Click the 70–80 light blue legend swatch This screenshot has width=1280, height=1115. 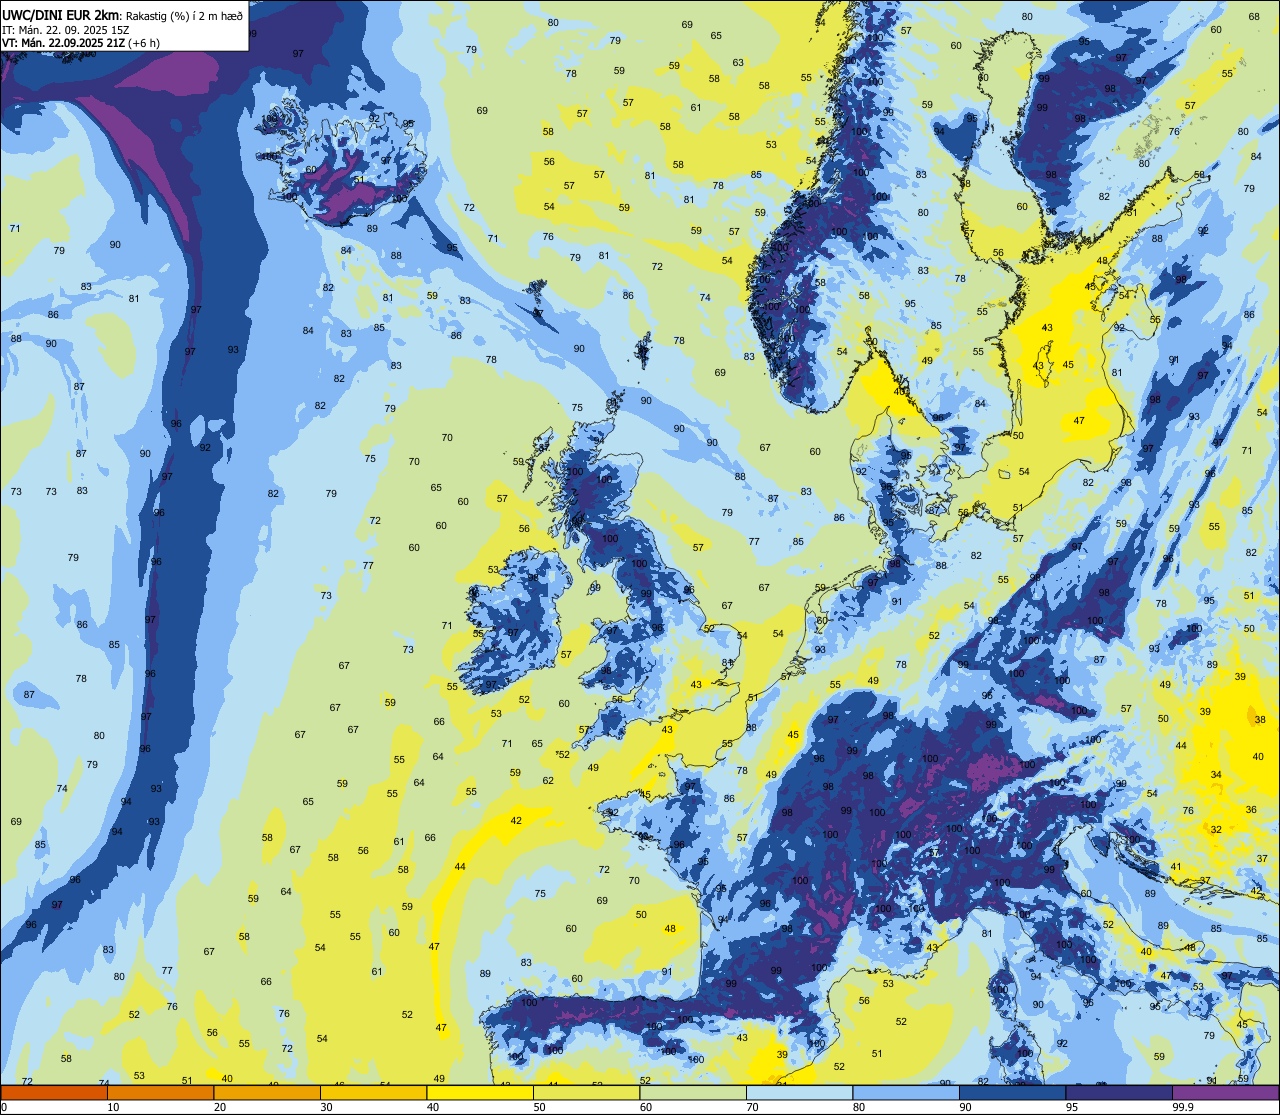799,1092
